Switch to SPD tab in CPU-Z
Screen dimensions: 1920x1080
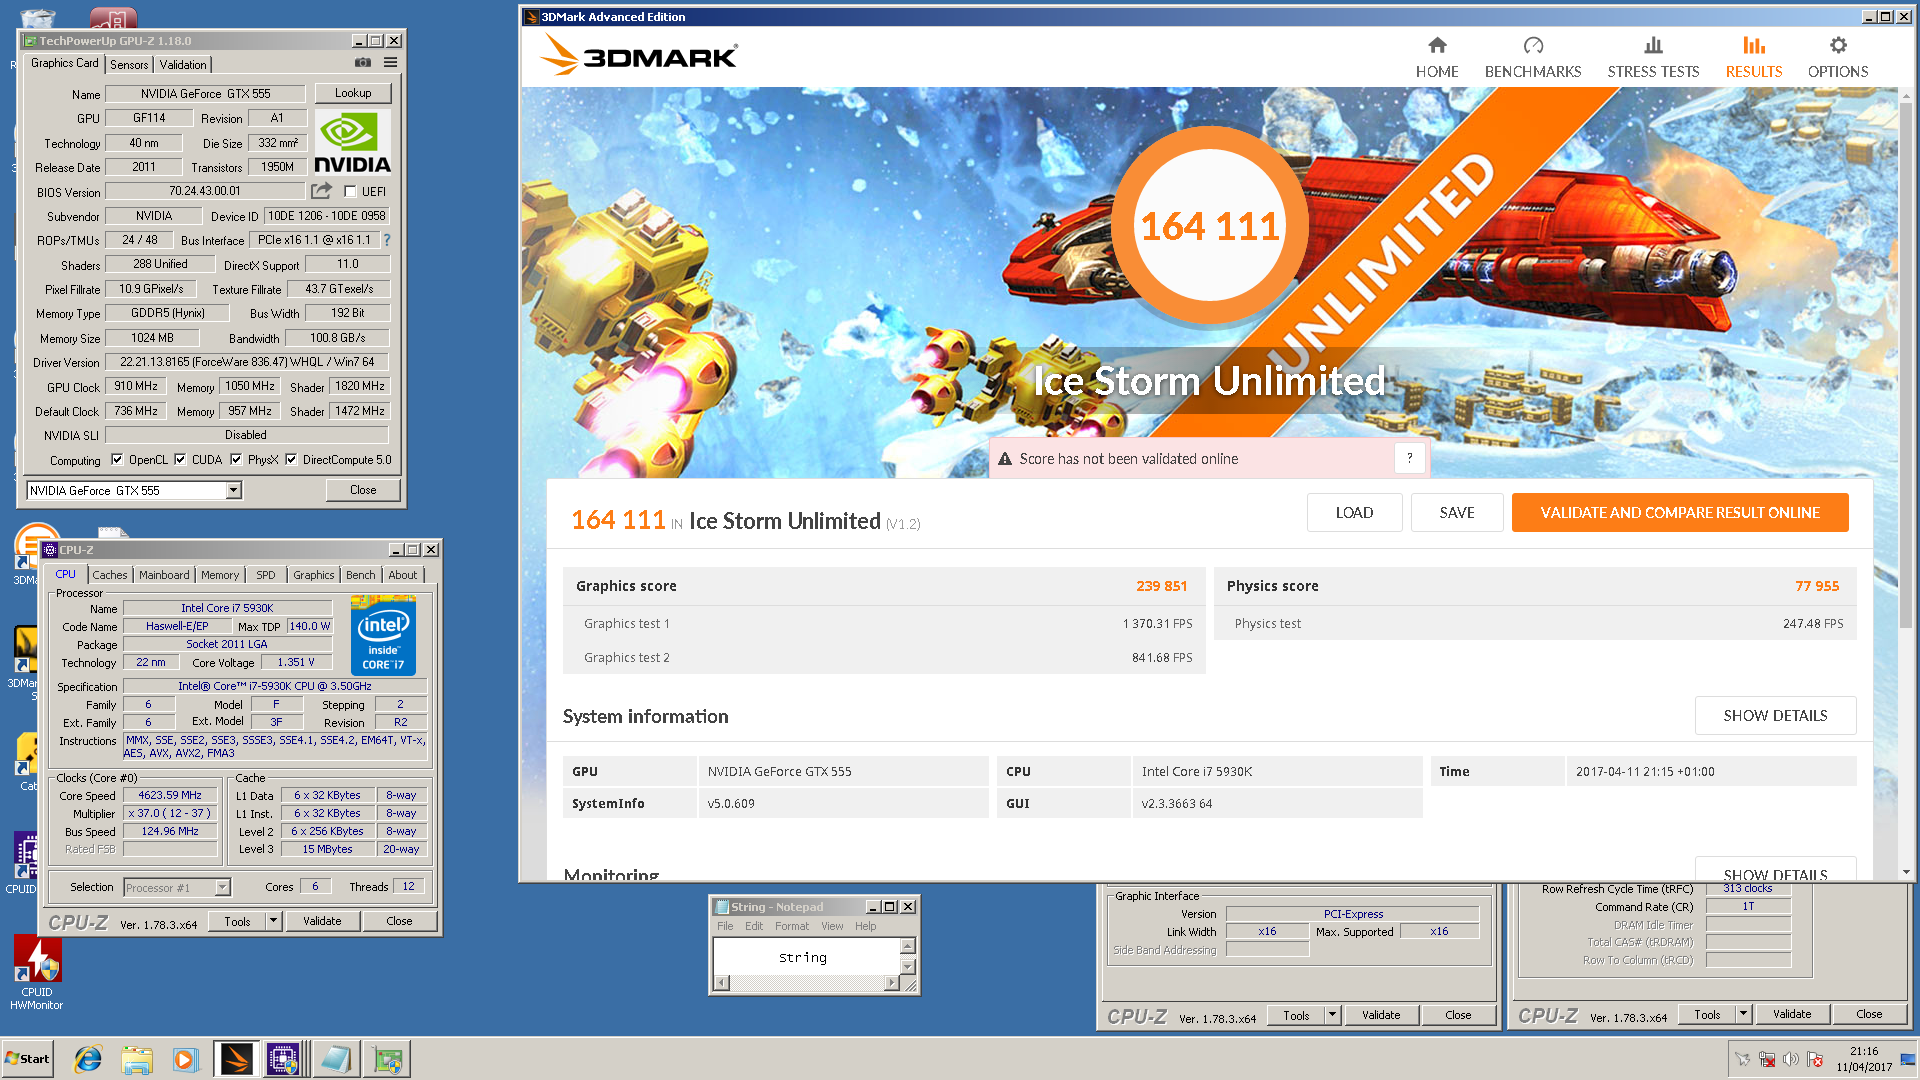[x=266, y=575]
